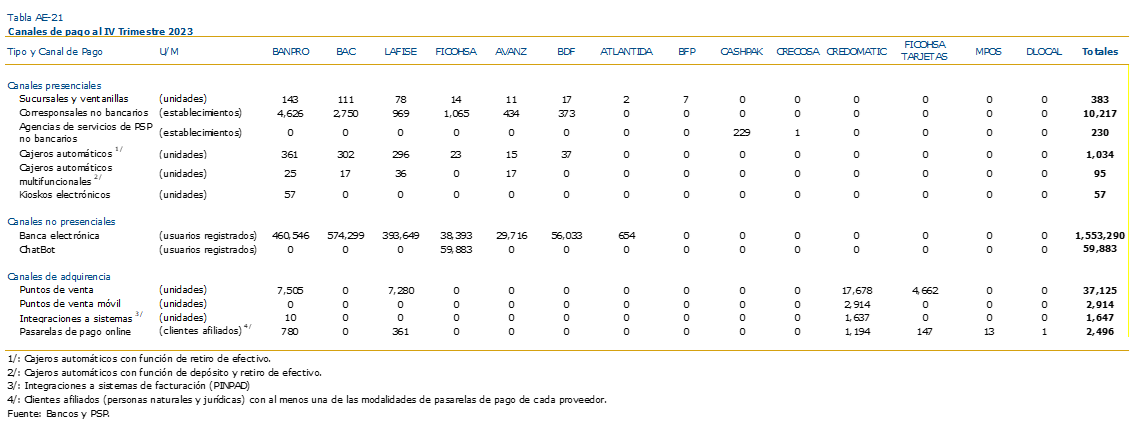
Task: Click the CREDOMATIC column header
Action: pos(856,52)
